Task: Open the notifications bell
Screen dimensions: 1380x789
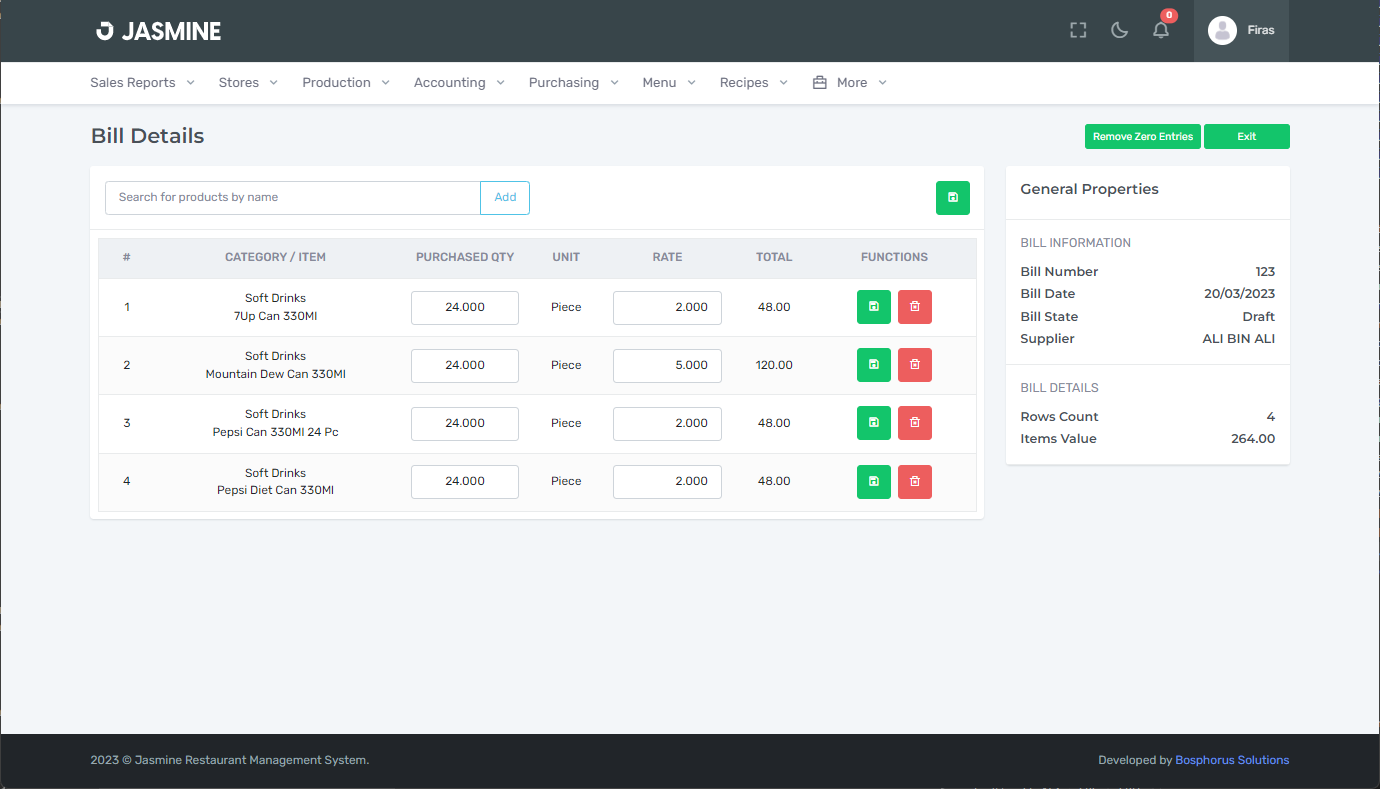Action: [1160, 31]
